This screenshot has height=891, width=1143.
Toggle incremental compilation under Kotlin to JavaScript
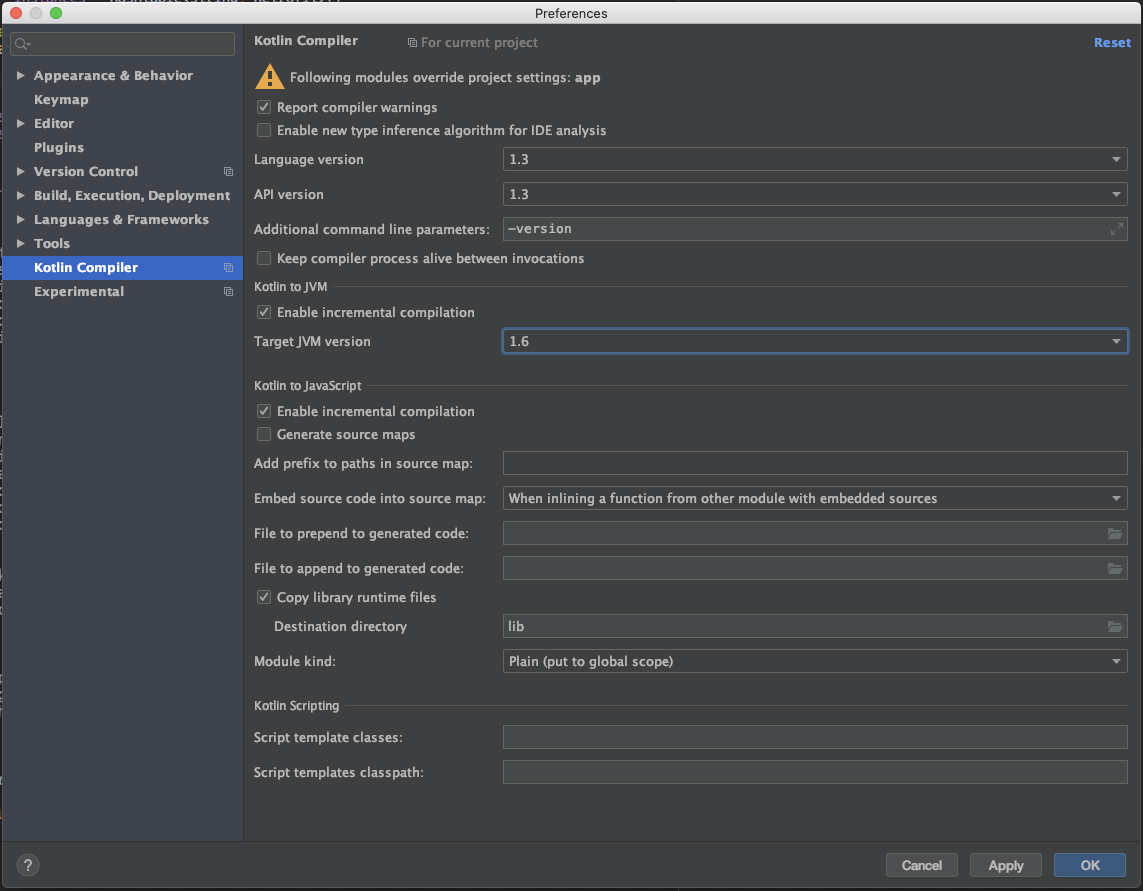tap(264, 411)
